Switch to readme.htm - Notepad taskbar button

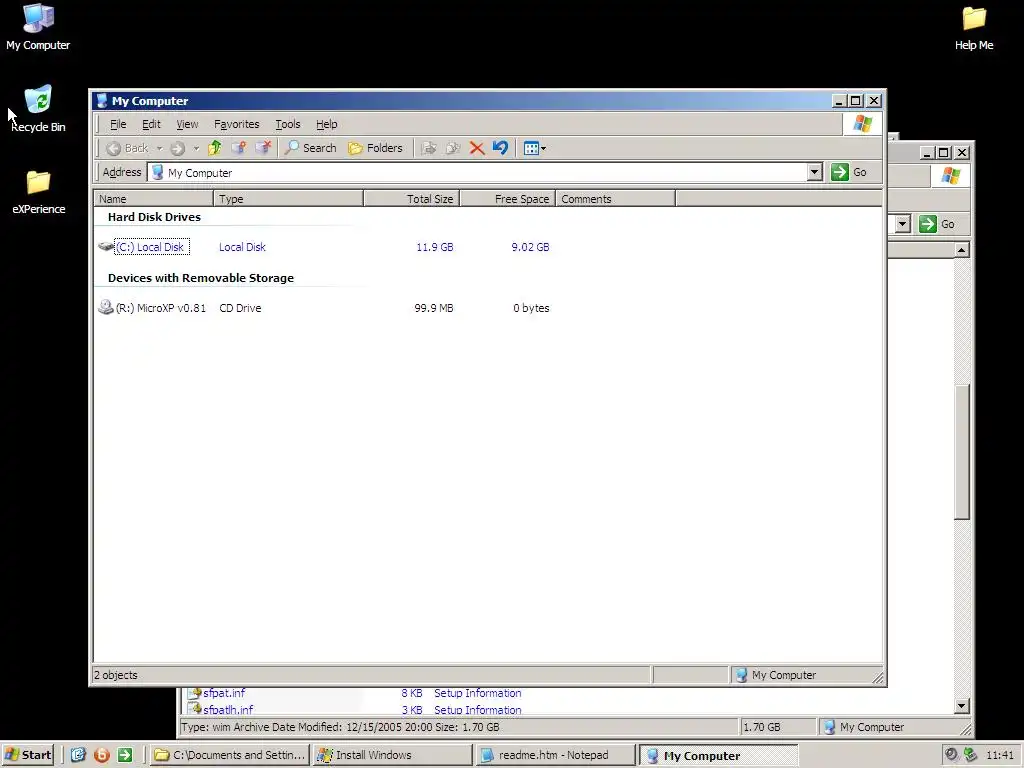[x=554, y=755]
